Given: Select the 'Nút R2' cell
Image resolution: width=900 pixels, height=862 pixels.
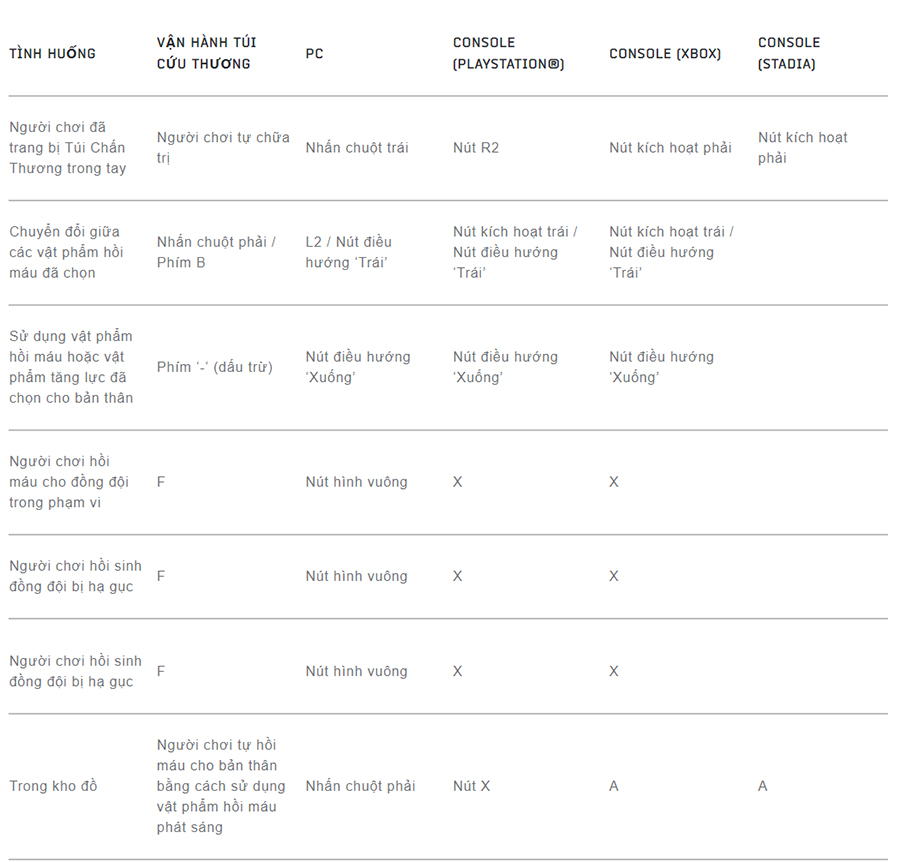Looking at the screenshot, I should pyautogui.click(x=476, y=148).
